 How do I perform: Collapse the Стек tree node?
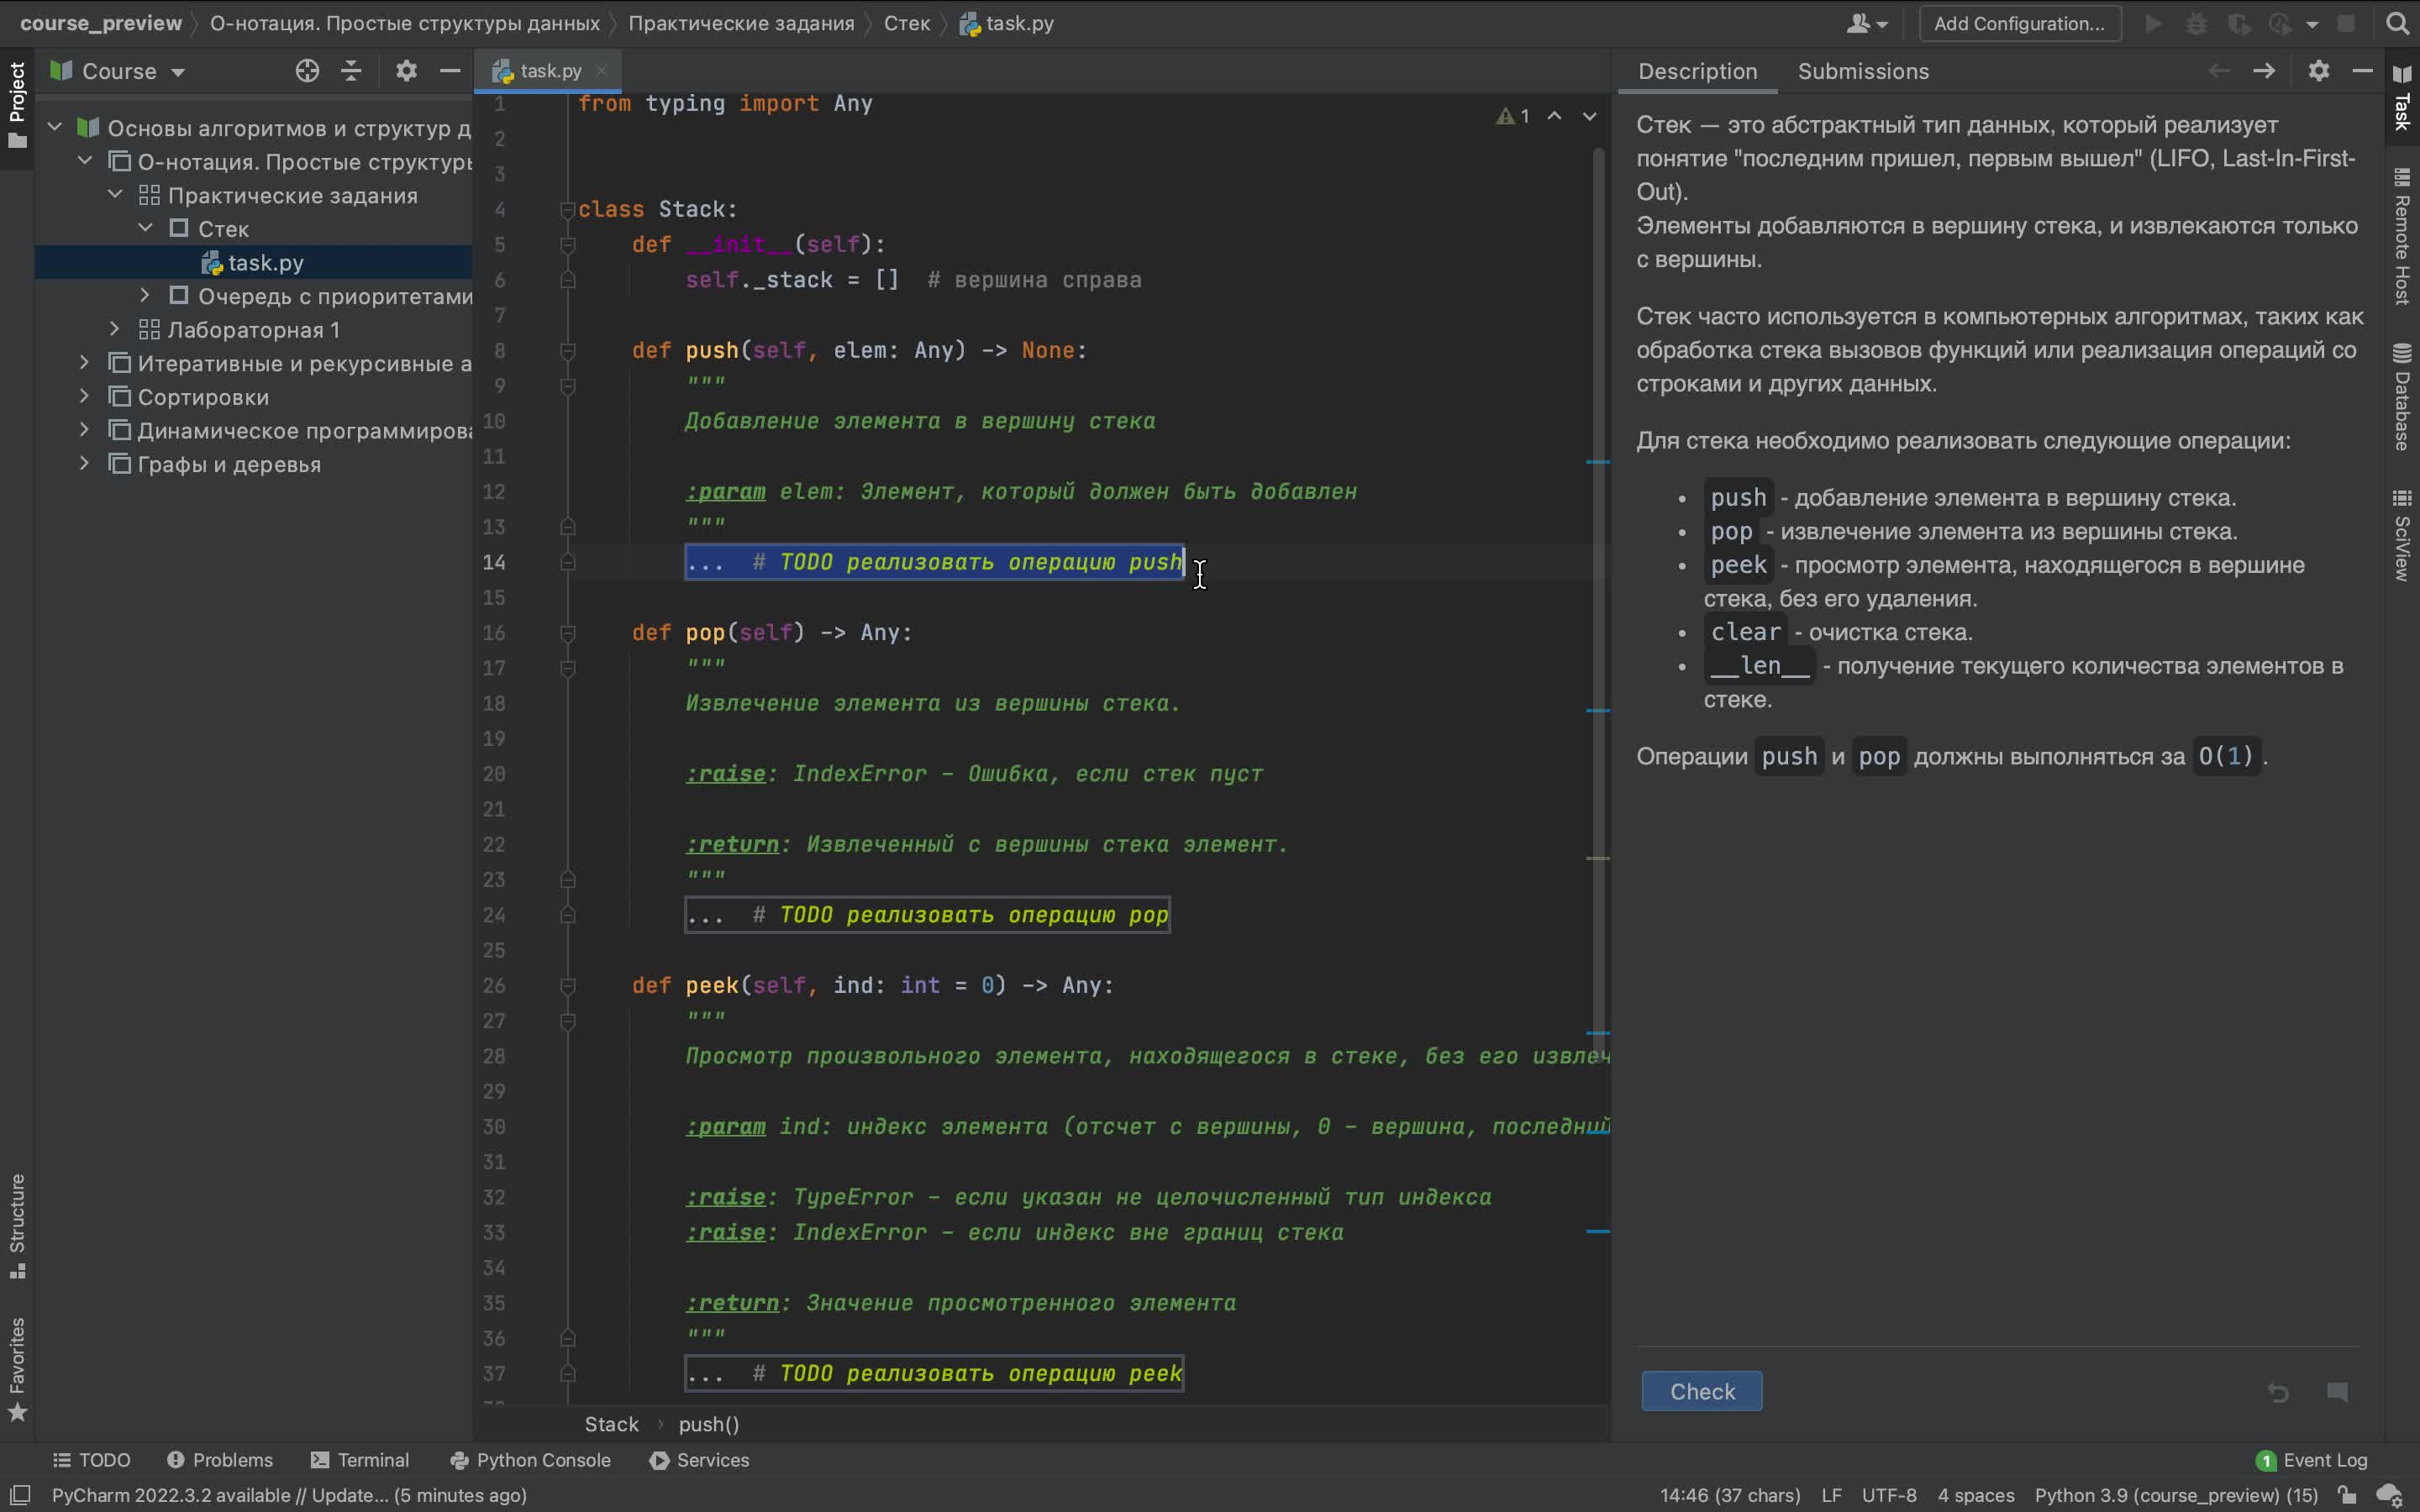(145, 228)
